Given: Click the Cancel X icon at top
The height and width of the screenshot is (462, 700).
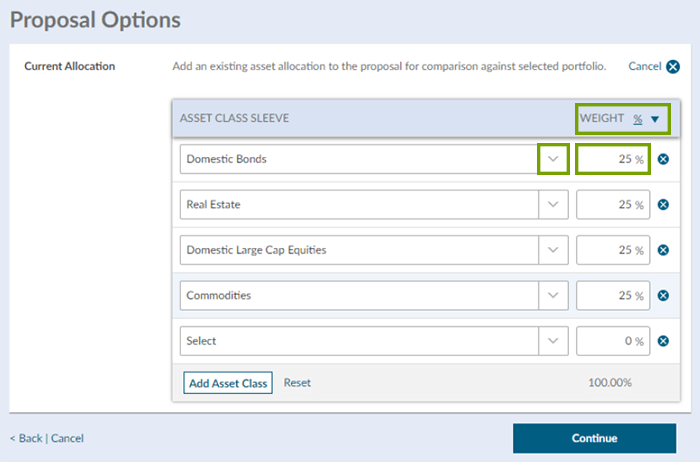Looking at the screenshot, I should pyautogui.click(x=673, y=67).
